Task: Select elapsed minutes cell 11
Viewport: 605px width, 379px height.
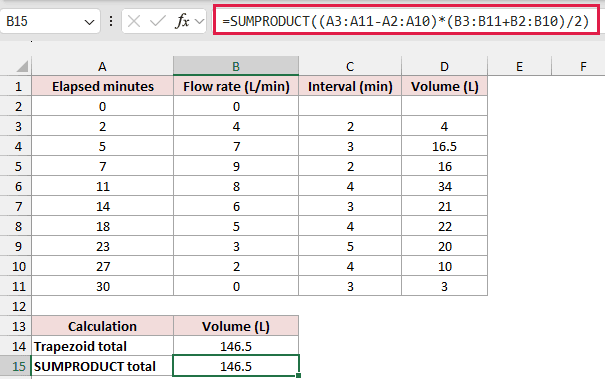Action: pyautogui.click(x=102, y=187)
